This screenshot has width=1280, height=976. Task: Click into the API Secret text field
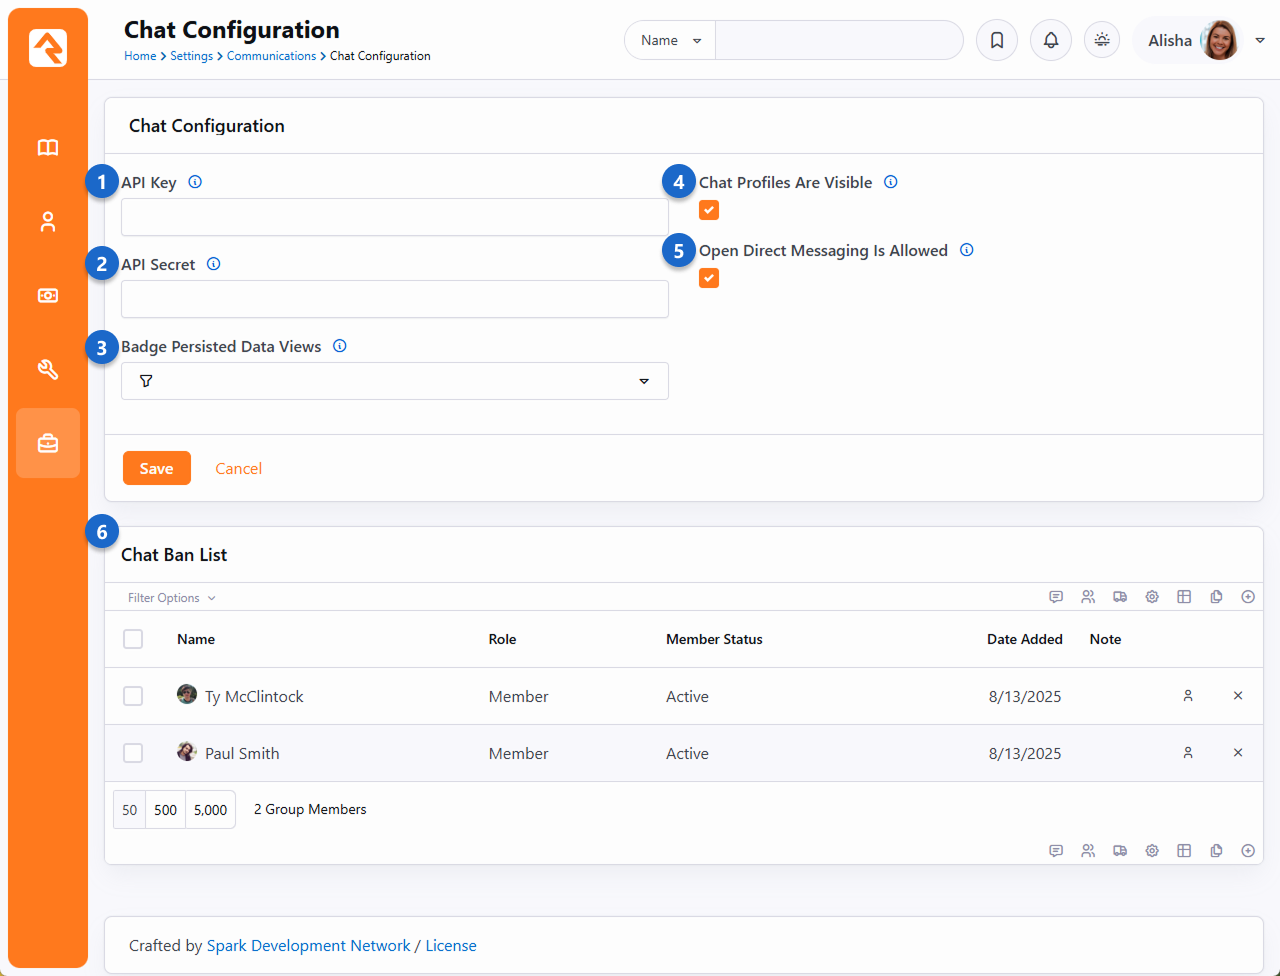[x=395, y=299]
